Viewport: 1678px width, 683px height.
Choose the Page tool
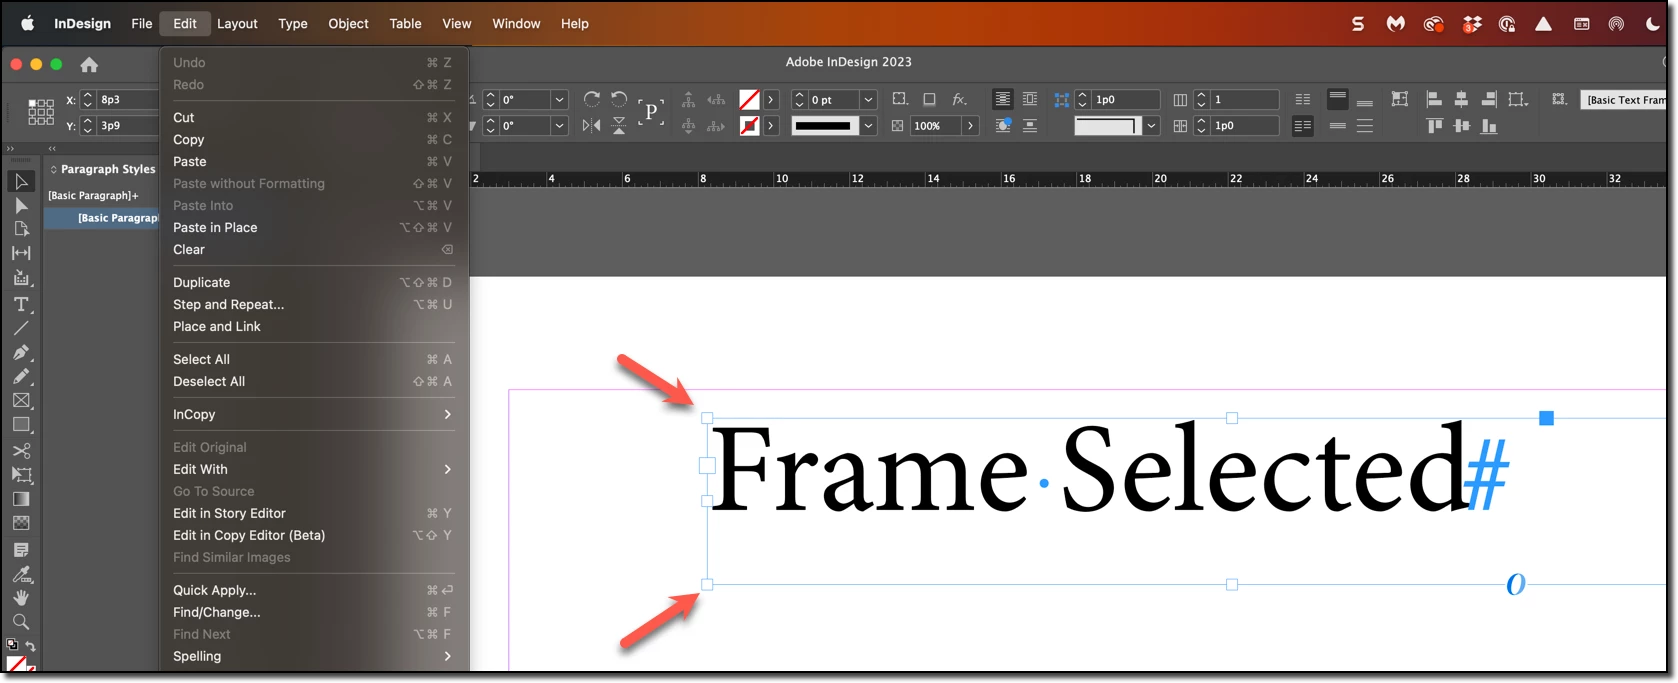pyautogui.click(x=21, y=229)
